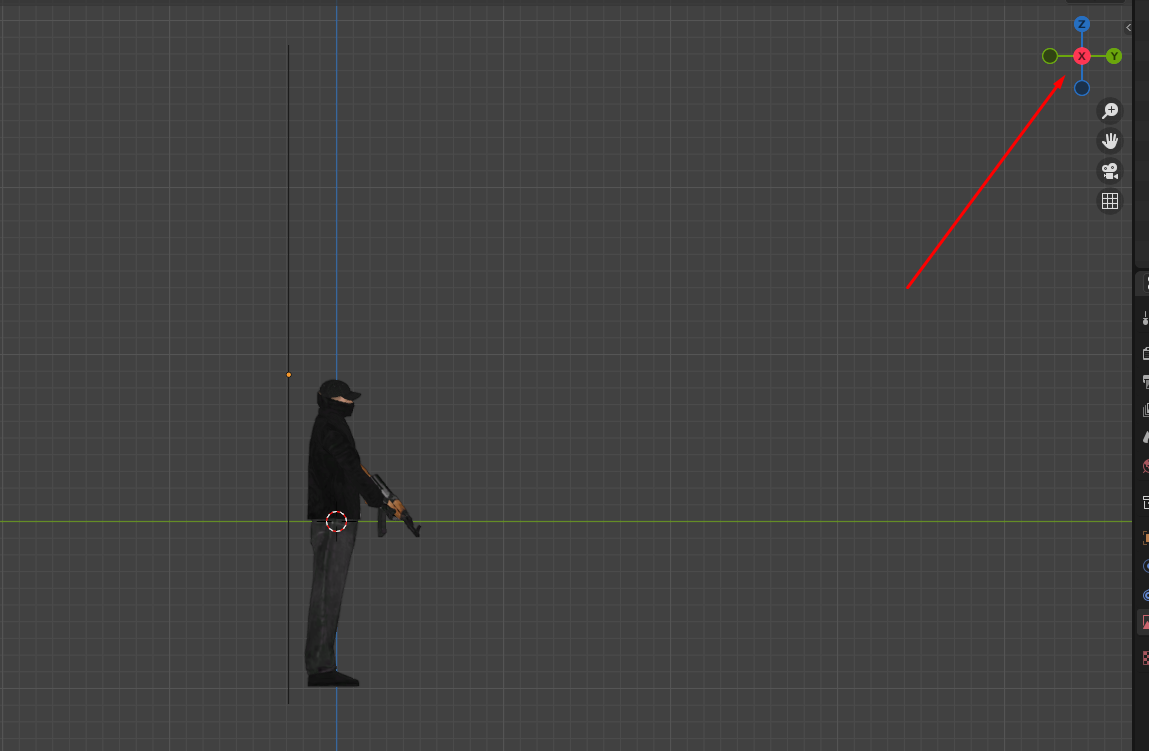The image size is (1149, 751).
Task: Switch to the Output properties tab
Action: 1145,381
